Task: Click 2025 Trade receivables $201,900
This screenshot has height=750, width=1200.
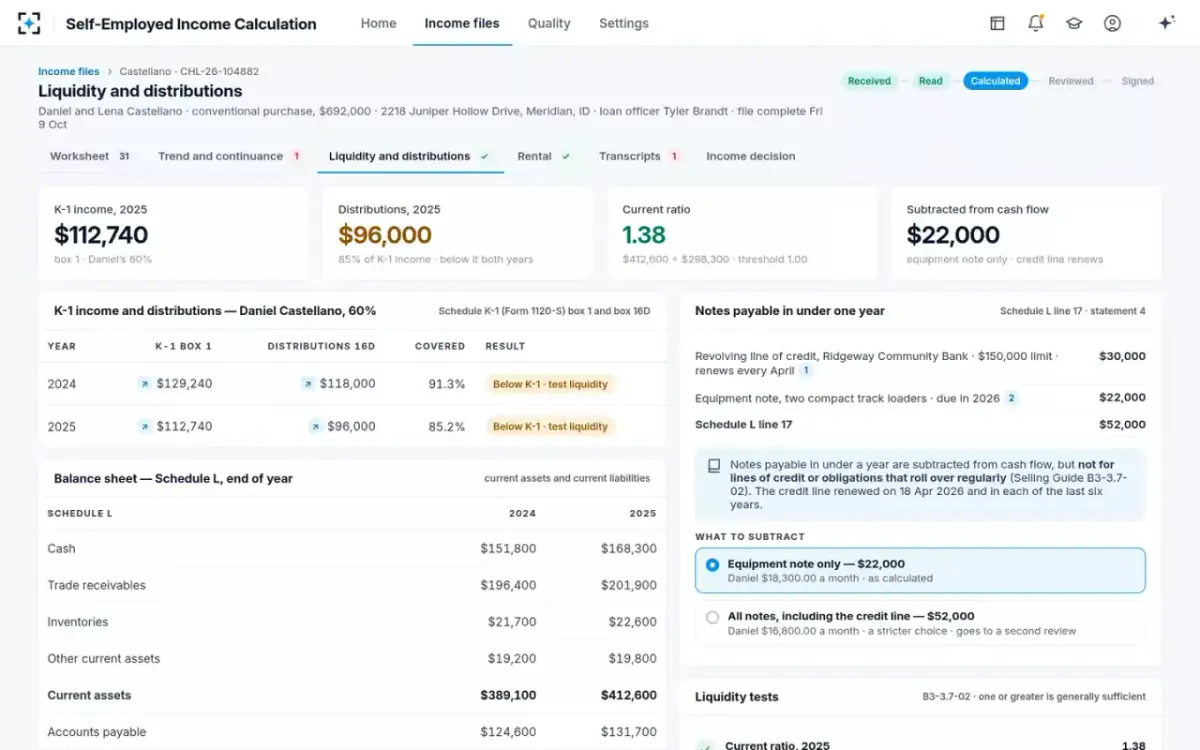Action: (629, 586)
